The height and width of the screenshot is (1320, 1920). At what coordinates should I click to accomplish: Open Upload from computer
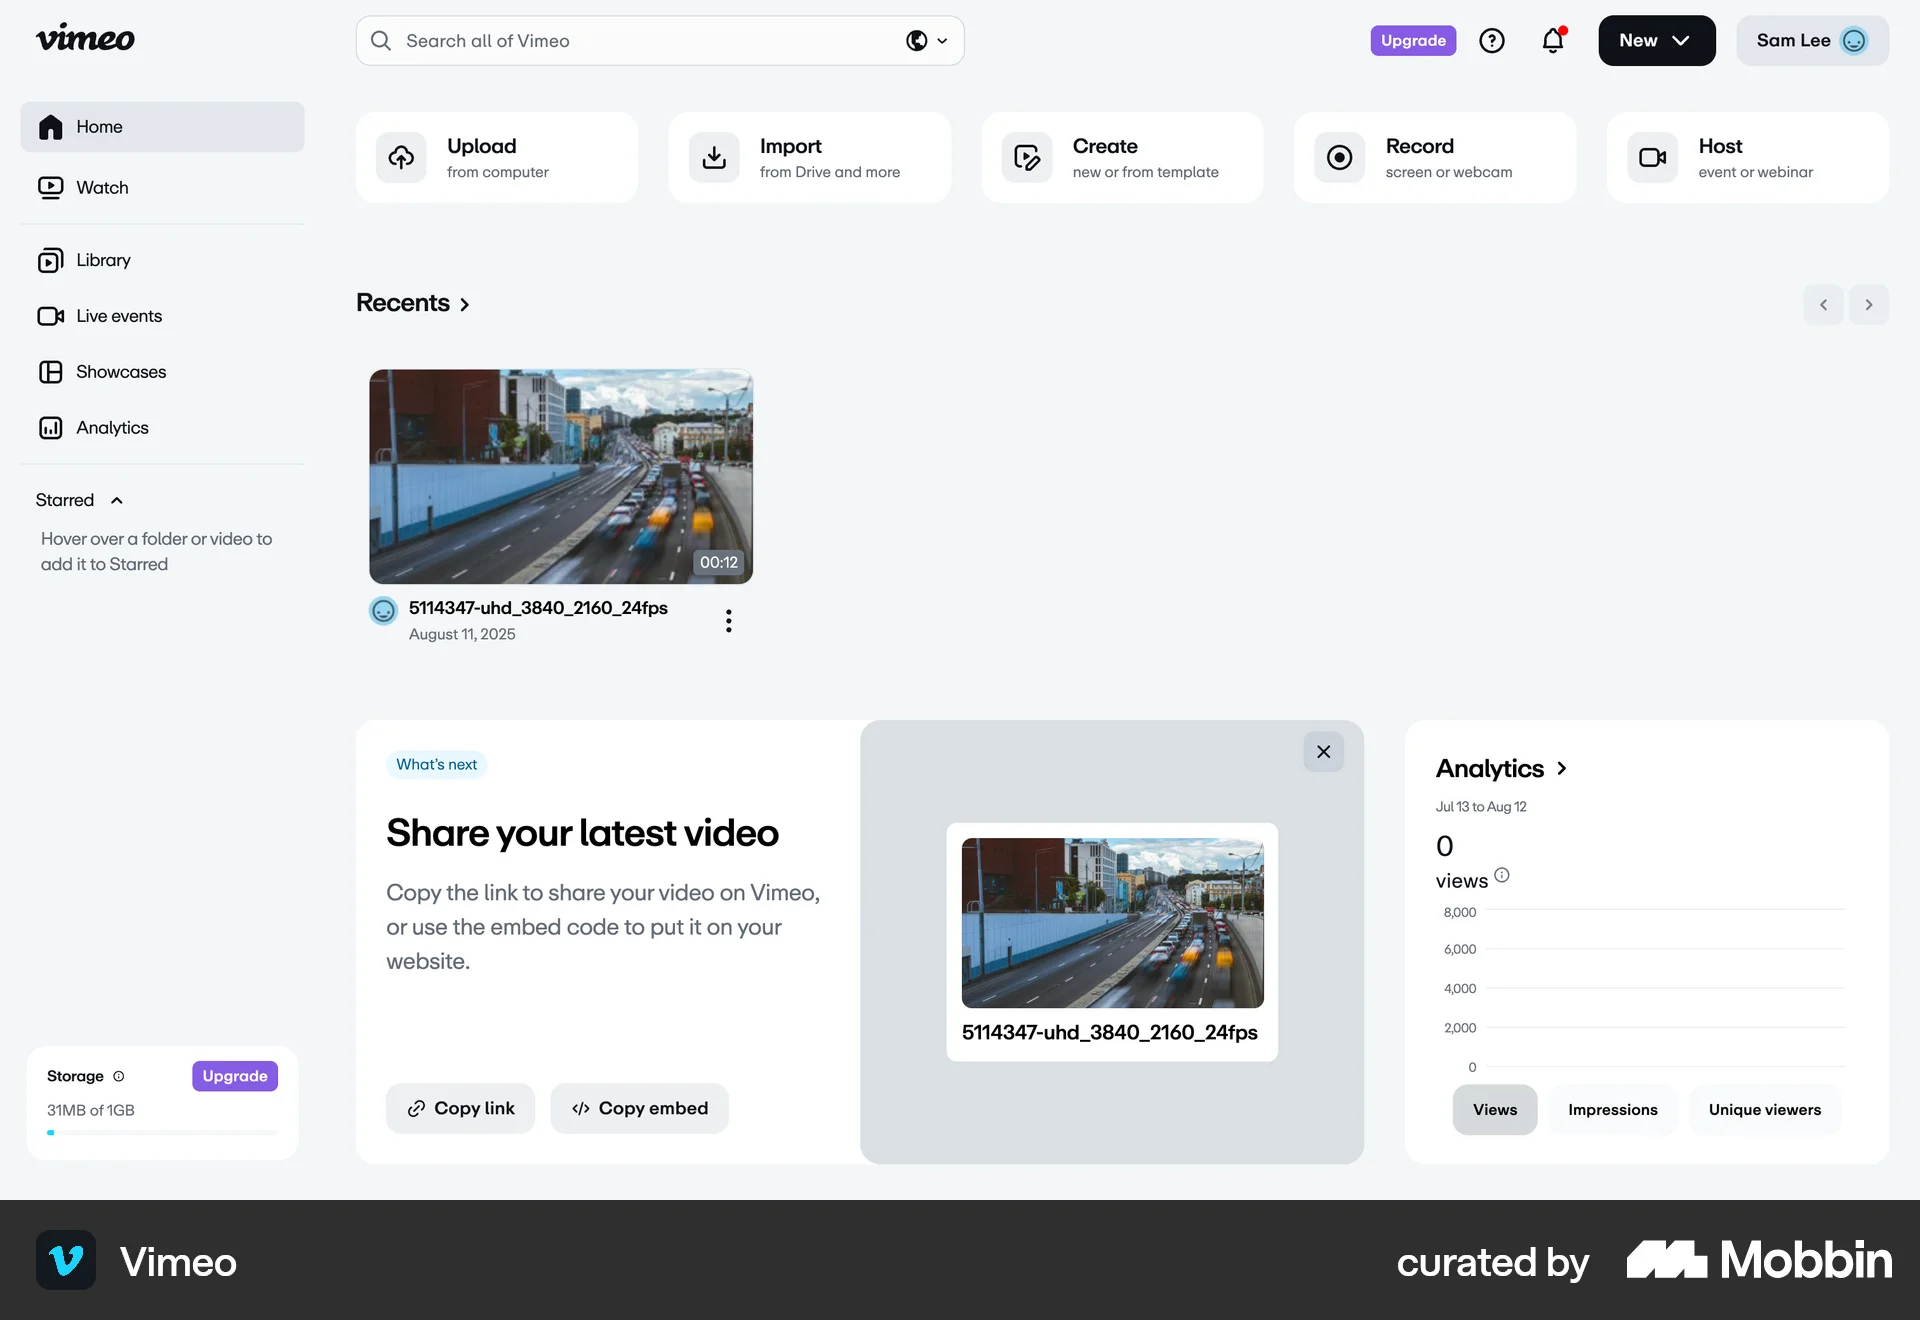tap(497, 157)
